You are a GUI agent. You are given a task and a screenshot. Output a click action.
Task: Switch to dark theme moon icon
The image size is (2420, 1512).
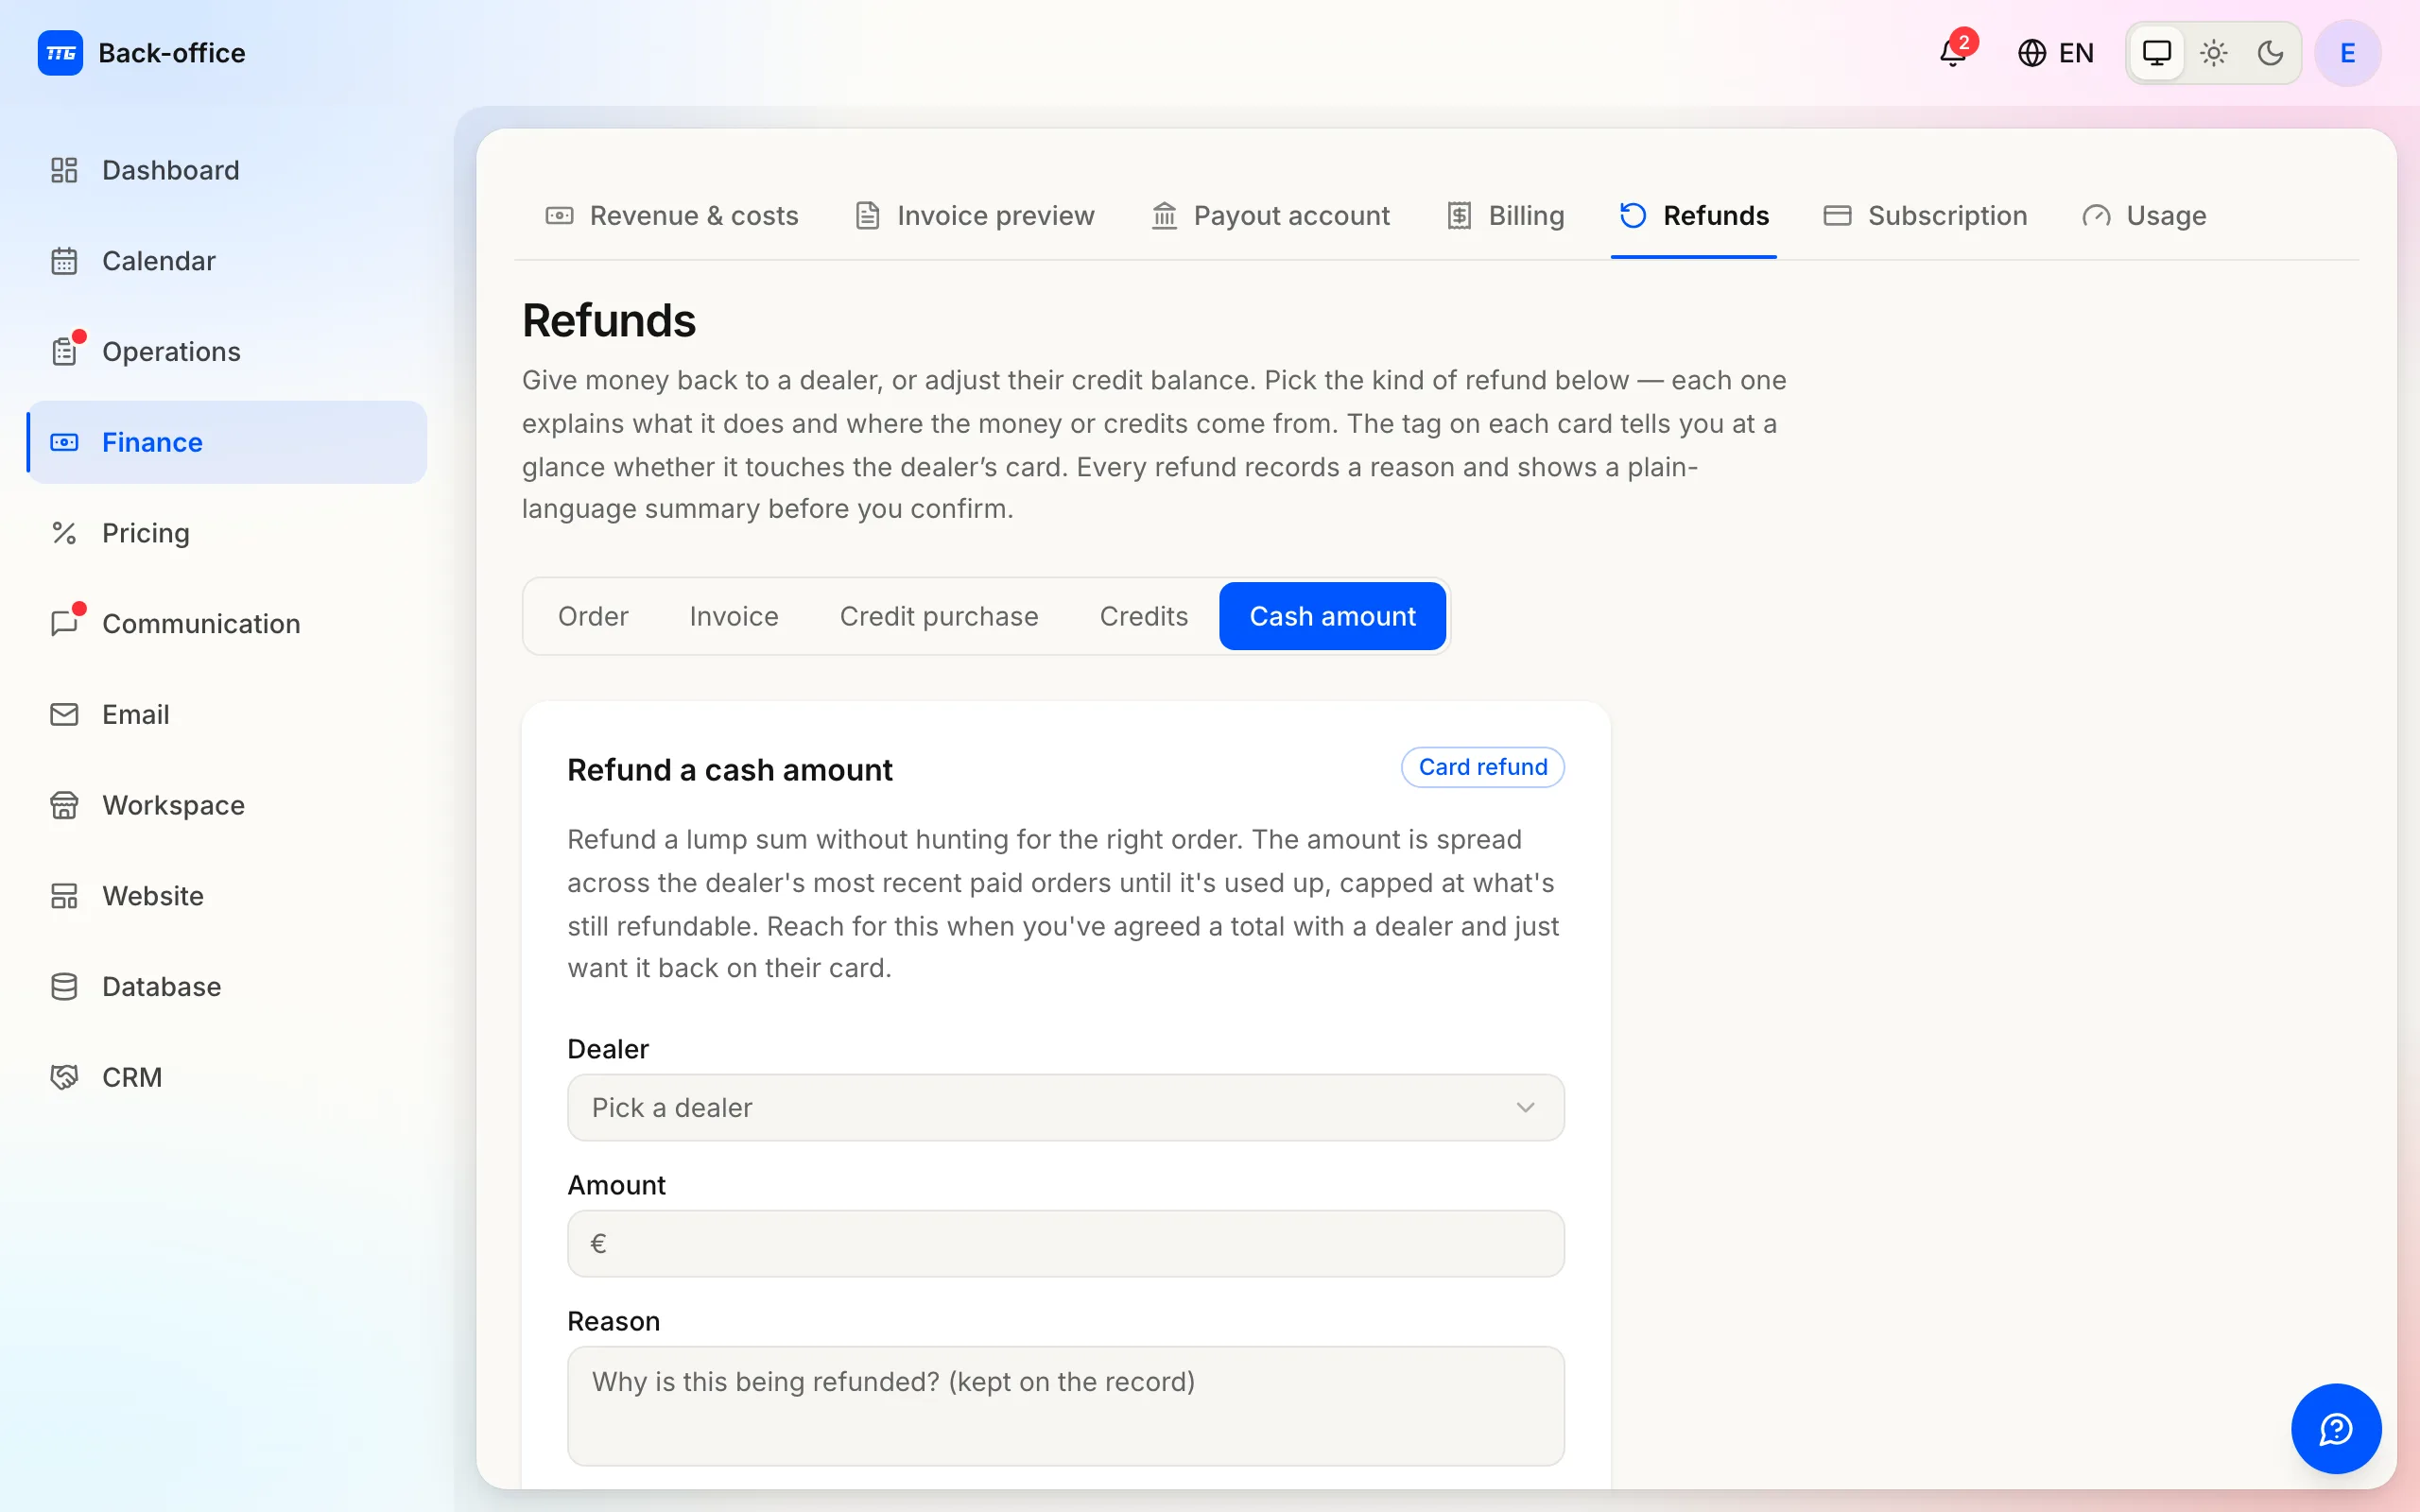(x=2270, y=53)
